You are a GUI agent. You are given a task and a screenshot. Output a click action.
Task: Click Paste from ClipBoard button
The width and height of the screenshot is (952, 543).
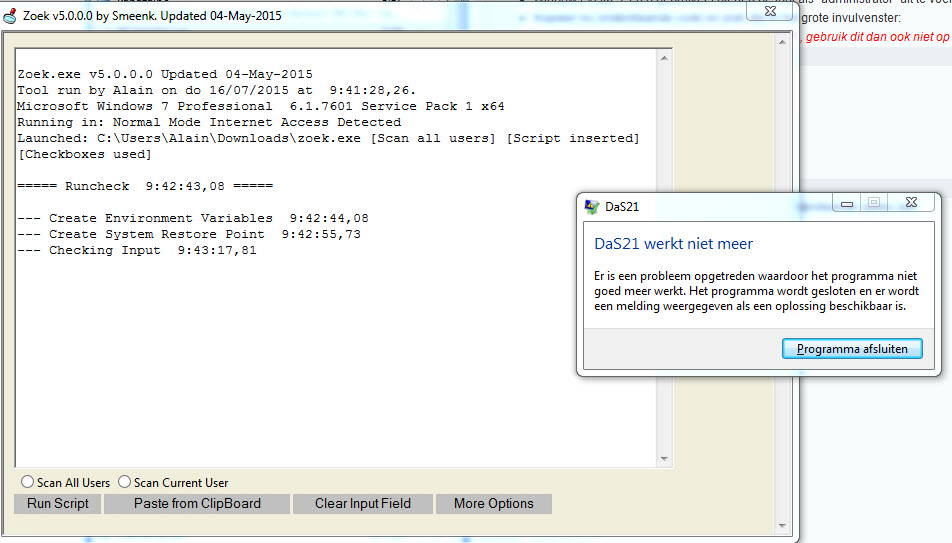click(x=197, y=504)
